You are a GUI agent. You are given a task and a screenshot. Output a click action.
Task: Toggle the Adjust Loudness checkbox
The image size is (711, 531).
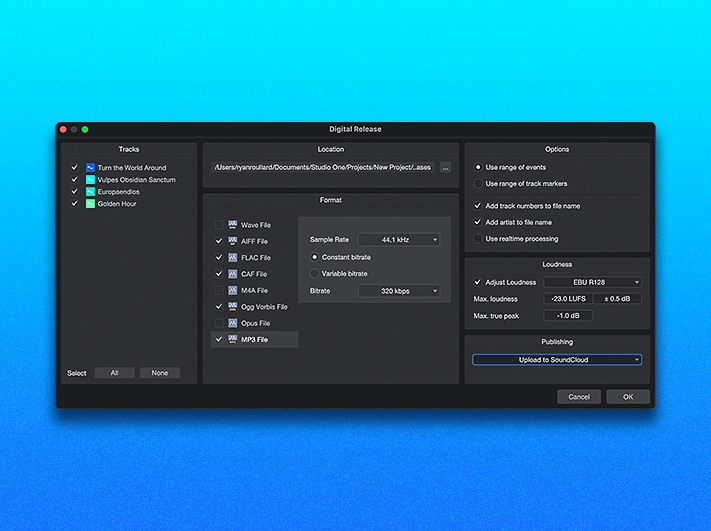[x=477, y=282]
